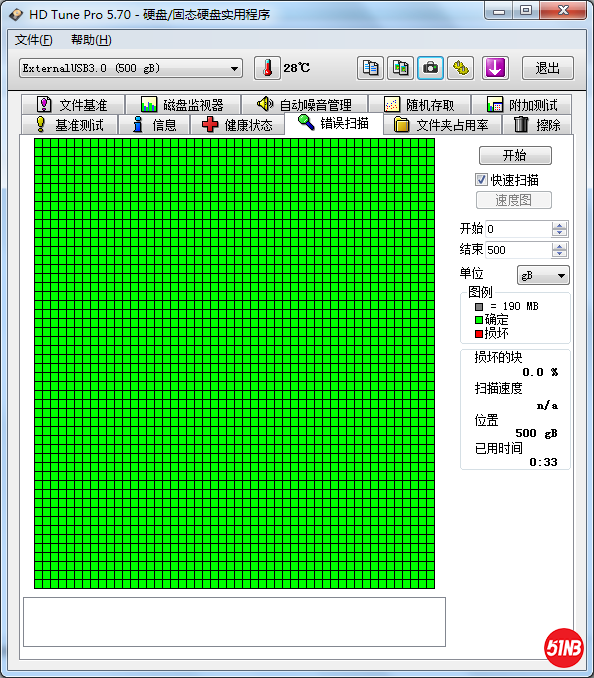Screen dimensions: 594x678
Task: Click the 开始 value input field
Action: tap(518, 229)
